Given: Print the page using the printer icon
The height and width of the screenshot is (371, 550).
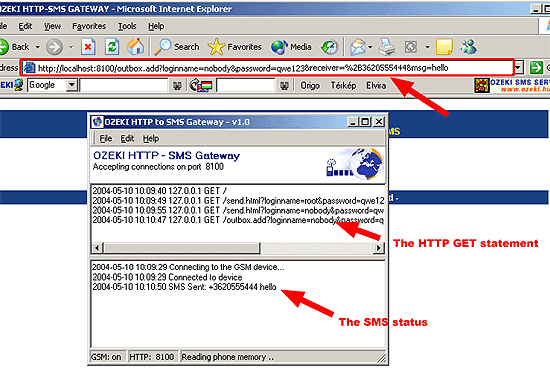Looking at the screenshot, I should [387, 47].
